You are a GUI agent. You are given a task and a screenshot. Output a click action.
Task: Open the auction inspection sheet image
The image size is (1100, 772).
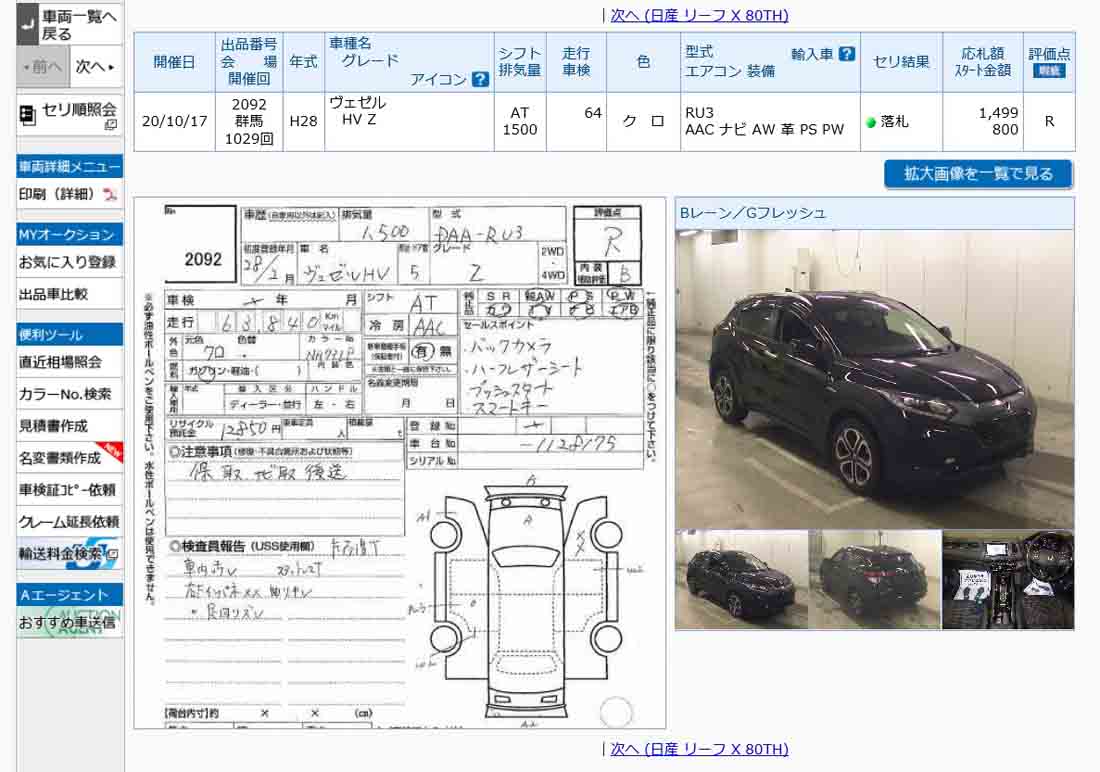coord(400,463)
